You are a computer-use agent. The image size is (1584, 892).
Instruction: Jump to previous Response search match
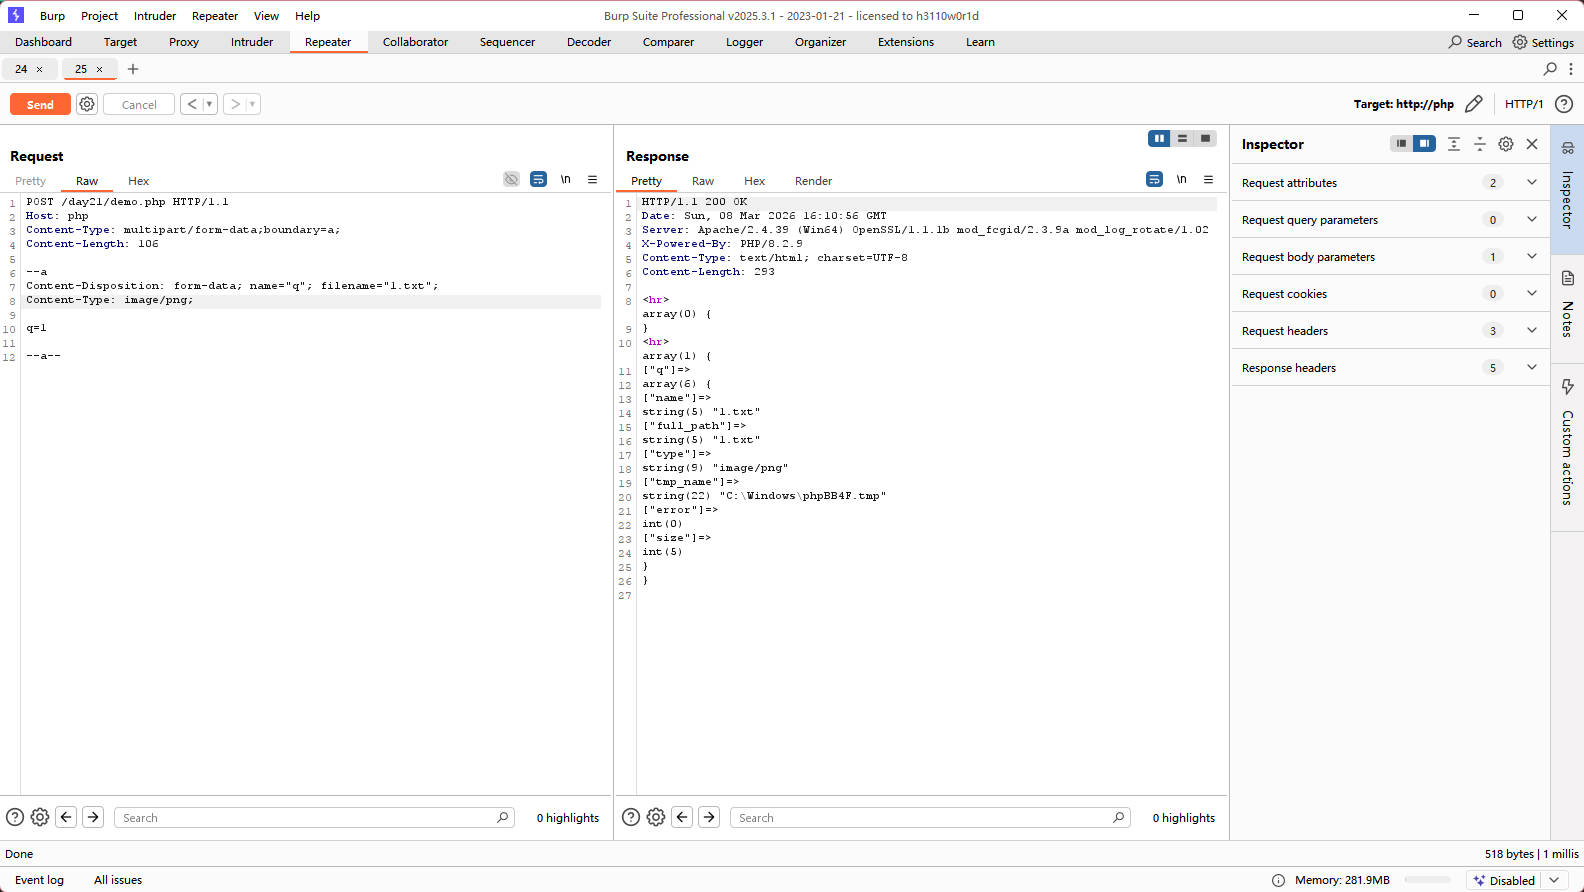point(682,817)
